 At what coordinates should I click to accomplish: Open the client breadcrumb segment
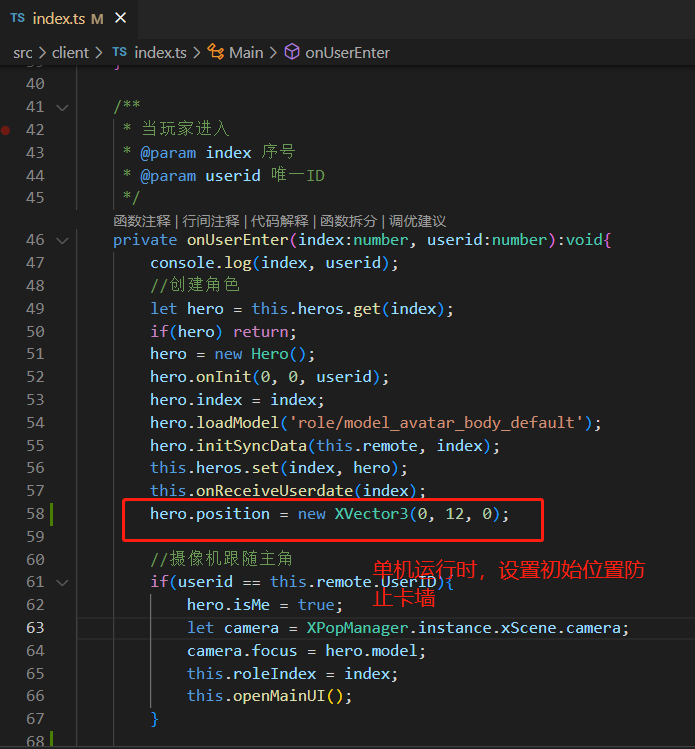pyautogui.click(x=70, y=53)
